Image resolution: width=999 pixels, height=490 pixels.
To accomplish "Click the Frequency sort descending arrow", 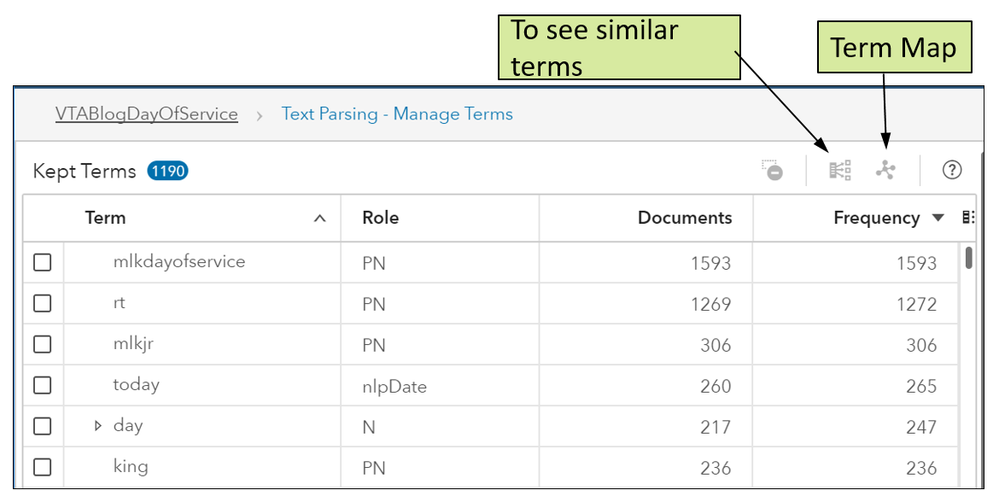I will point(937,218).
